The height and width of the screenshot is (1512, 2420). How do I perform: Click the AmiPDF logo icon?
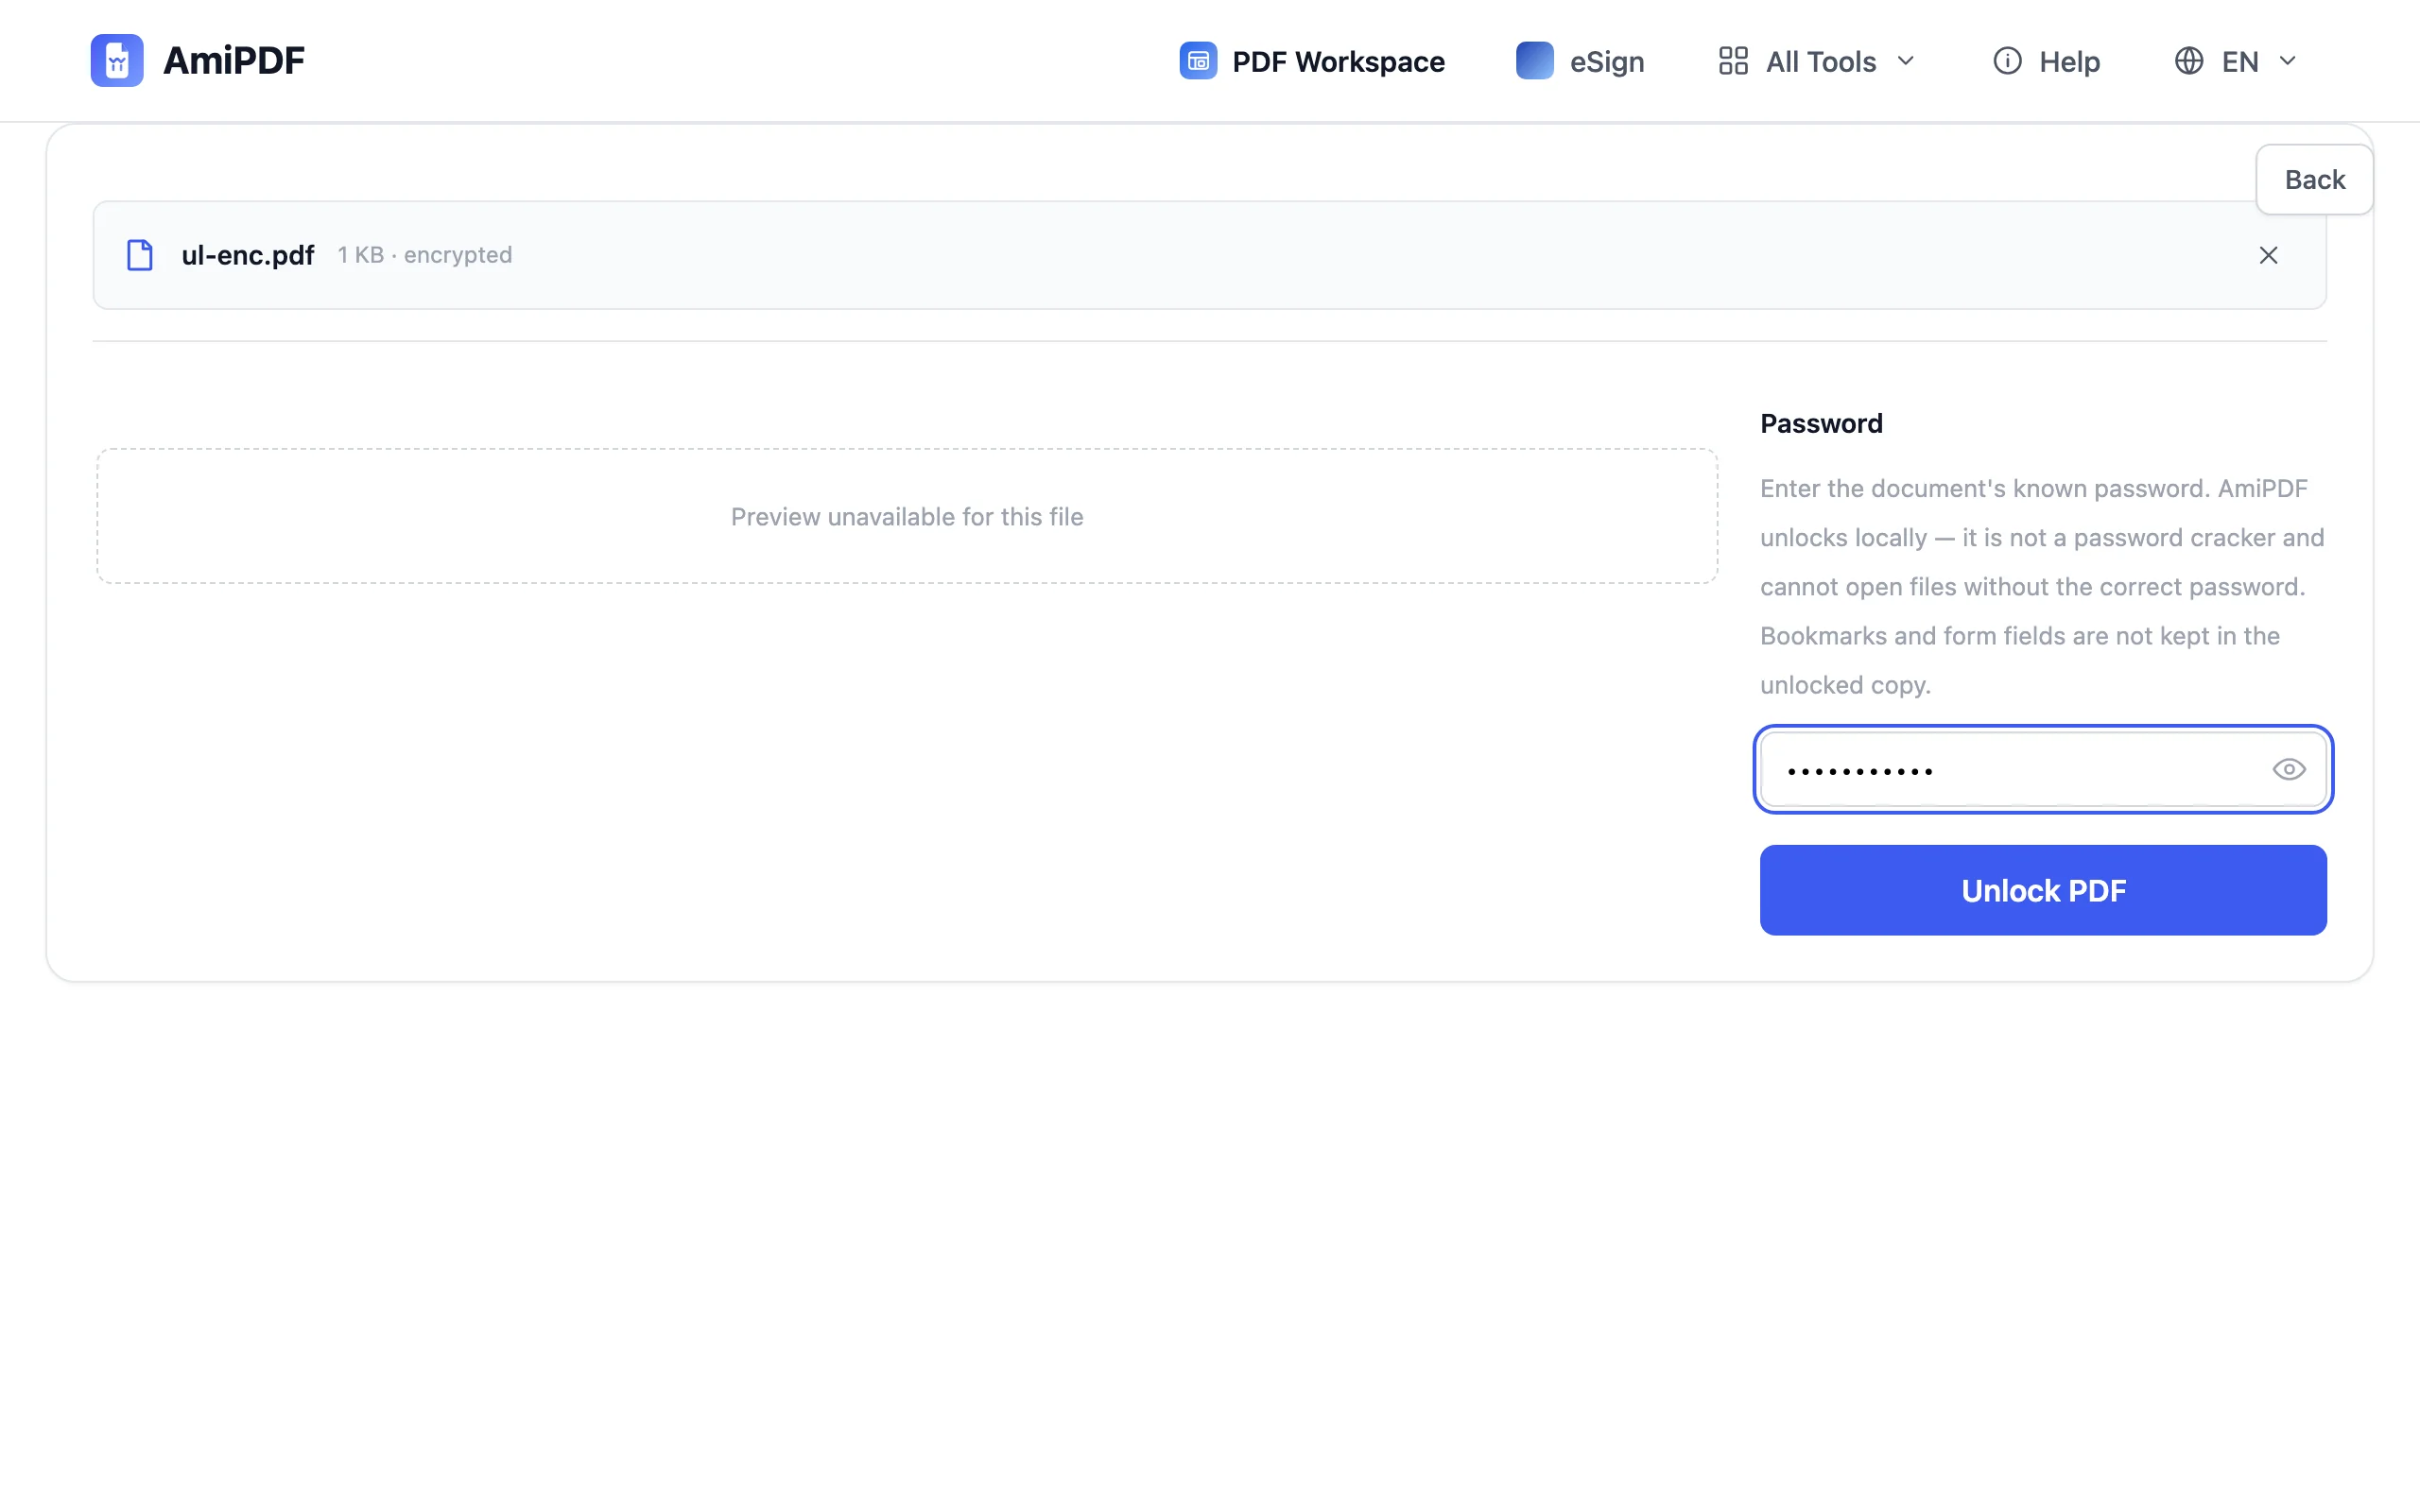[x=117, y=60]
